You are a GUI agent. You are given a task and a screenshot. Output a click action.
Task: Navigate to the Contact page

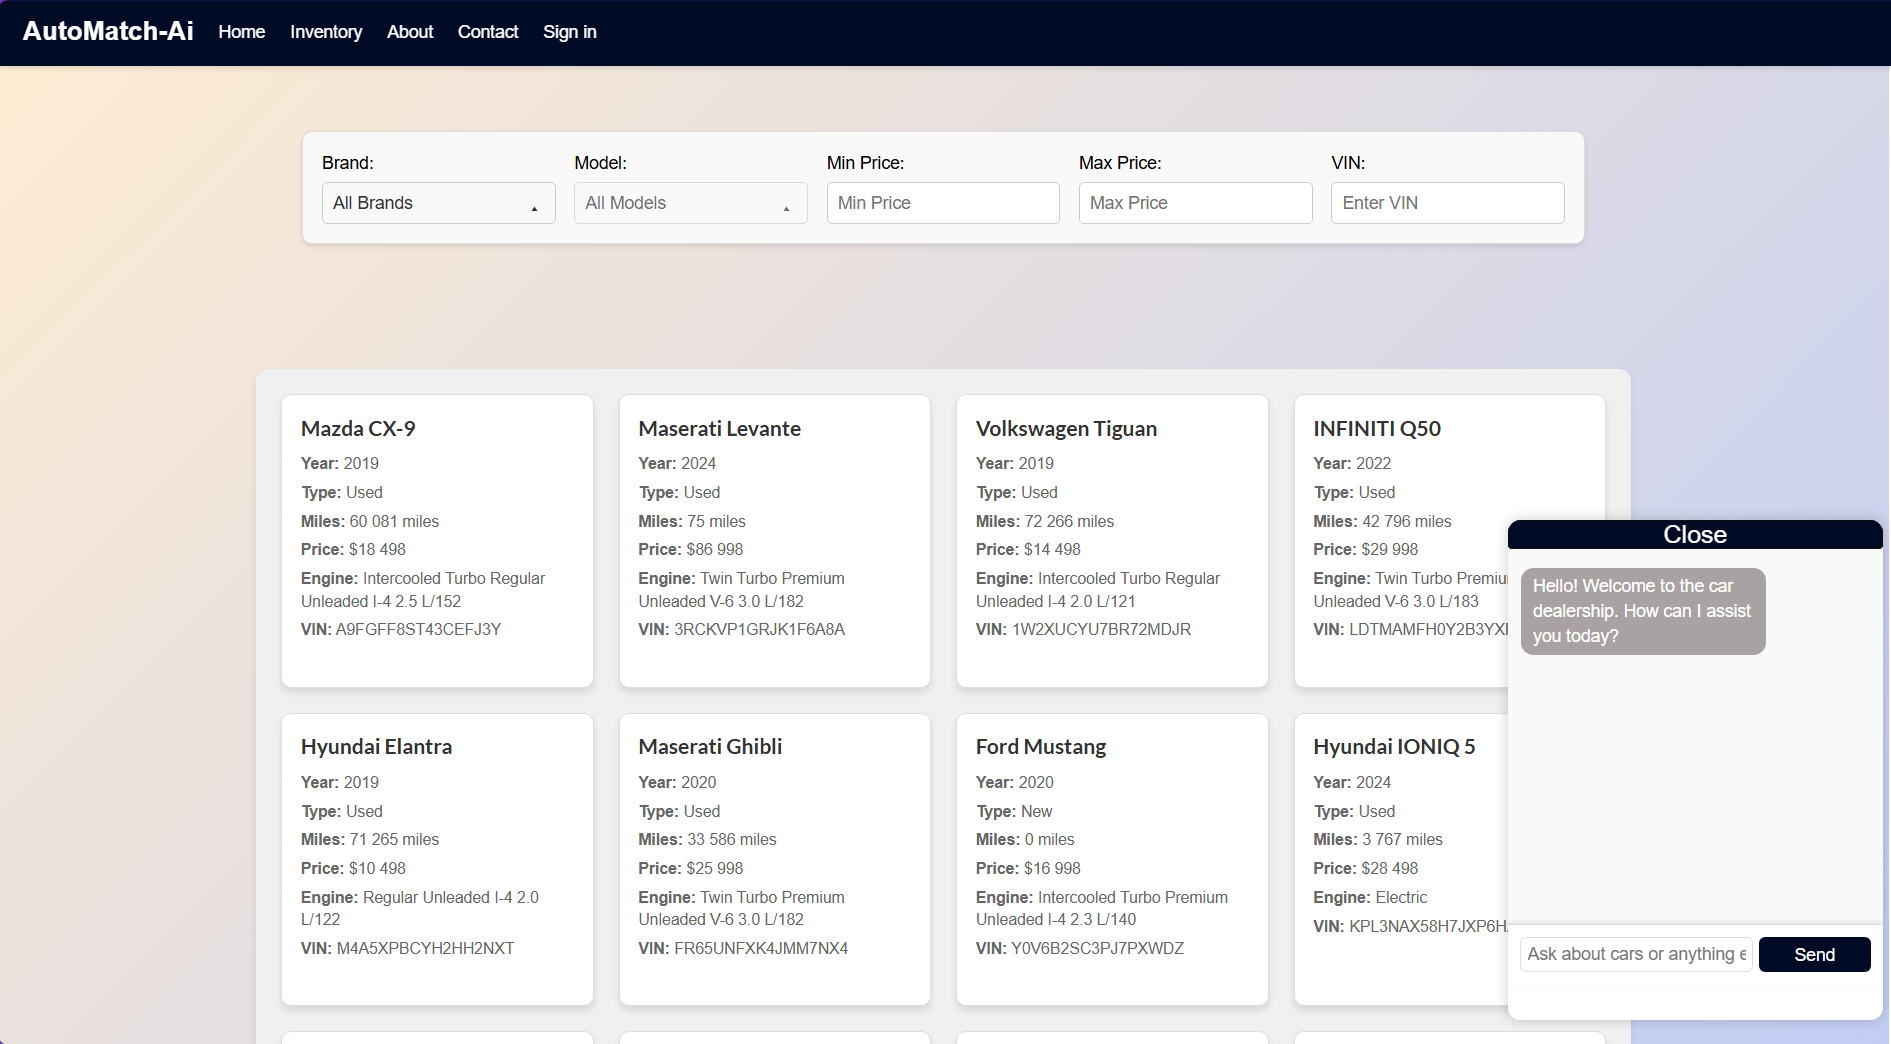[488, 32]
